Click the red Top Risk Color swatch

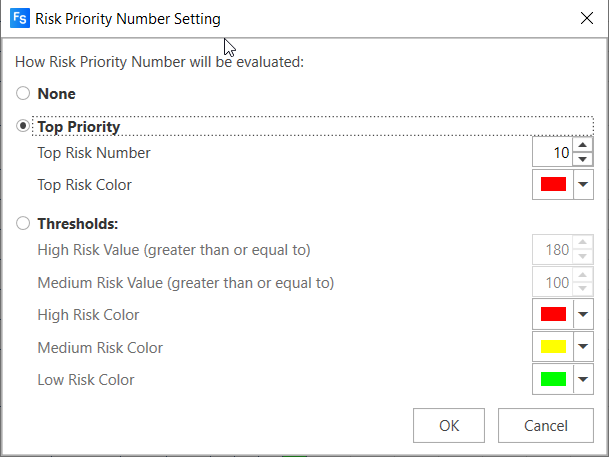pyautogui.click(x=553, y=185)
